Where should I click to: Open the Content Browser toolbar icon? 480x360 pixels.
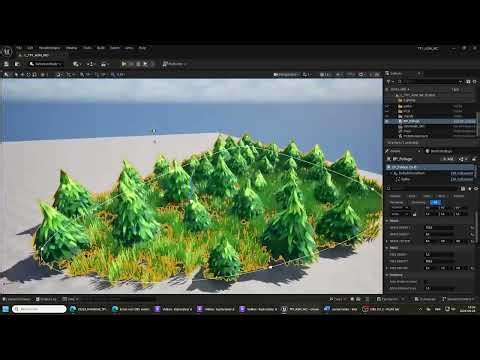tap(17, 64)
